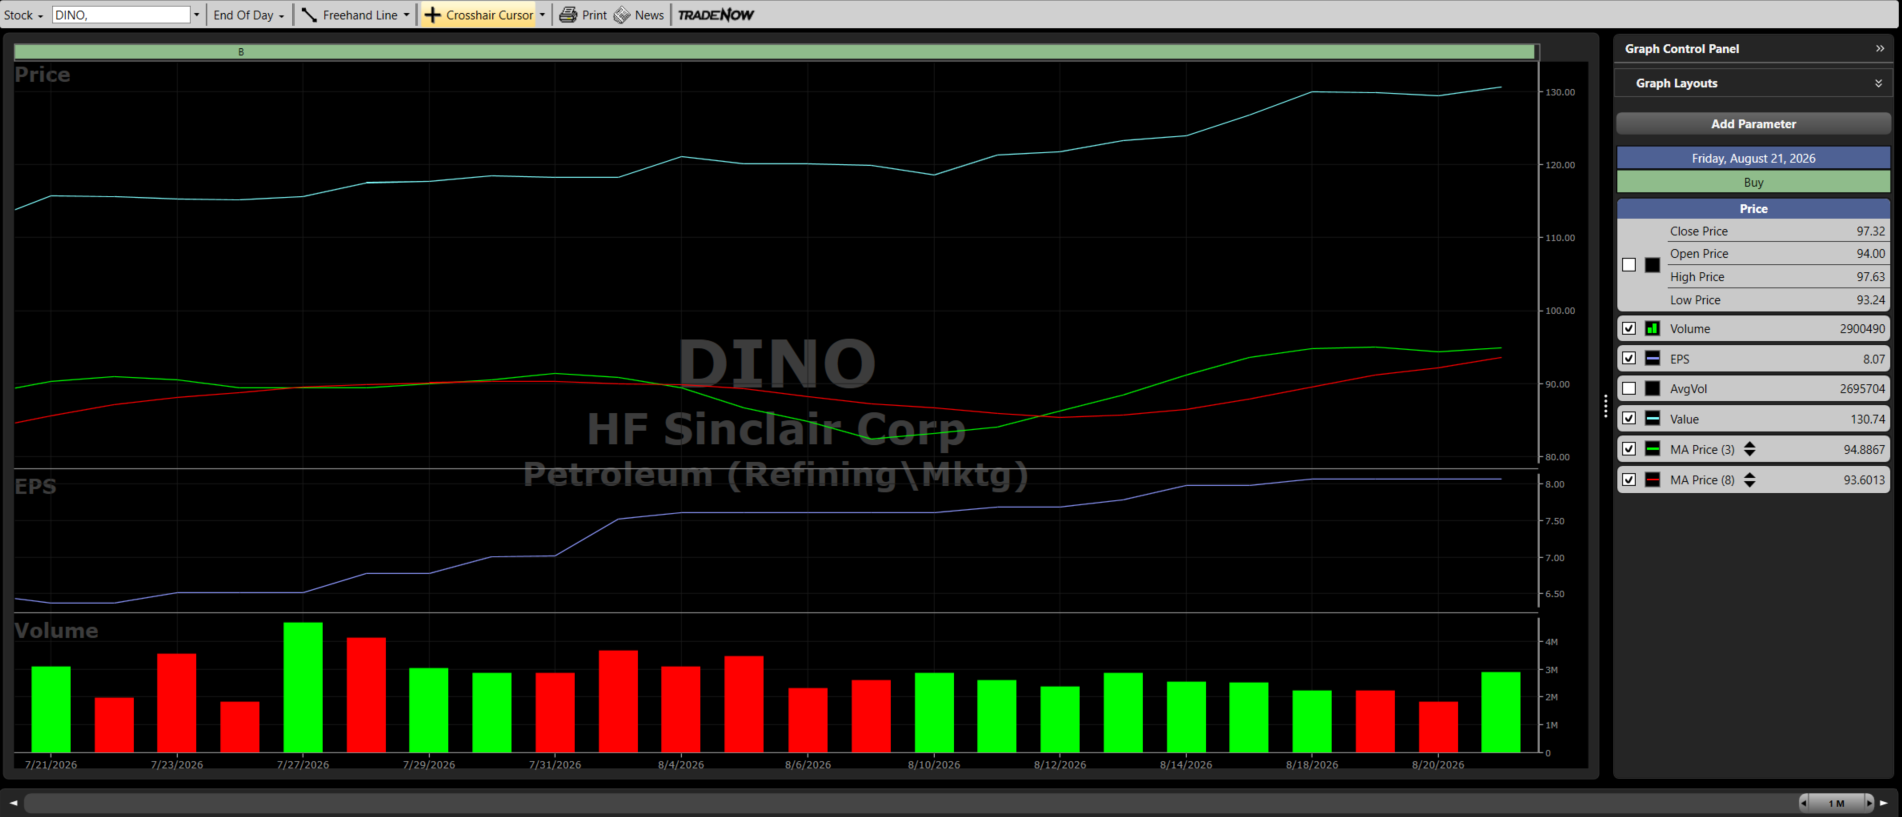
Task: Click the High Price value 97.63
Action: (x=1870, y=277)
